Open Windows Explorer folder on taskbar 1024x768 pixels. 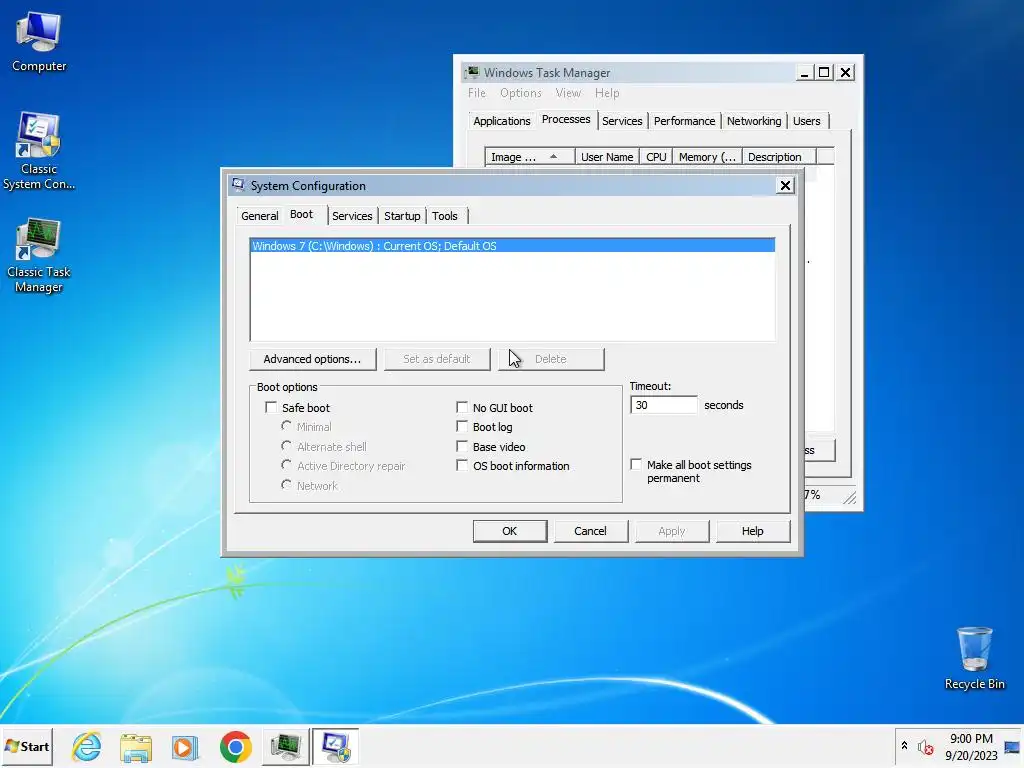click(136, 746)
